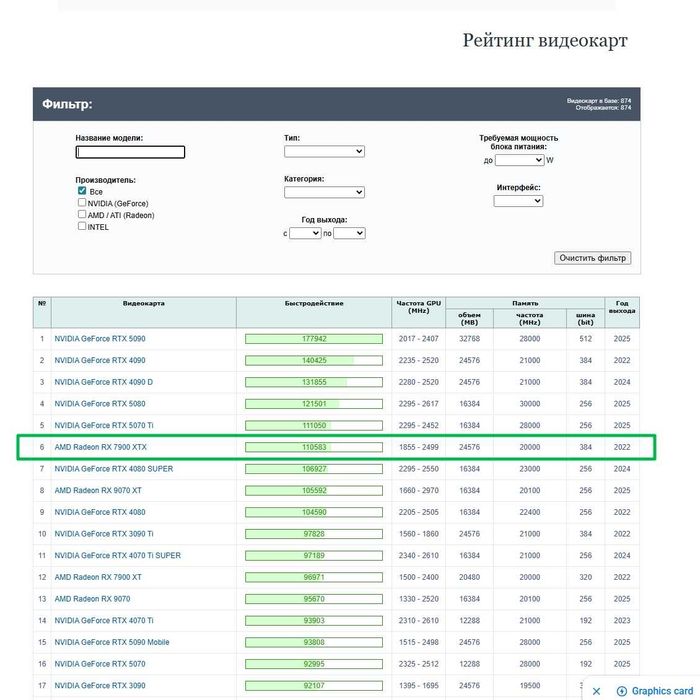
Task: Click the GPU frequency value 1660 - 2970
Action: coord(419,490)
